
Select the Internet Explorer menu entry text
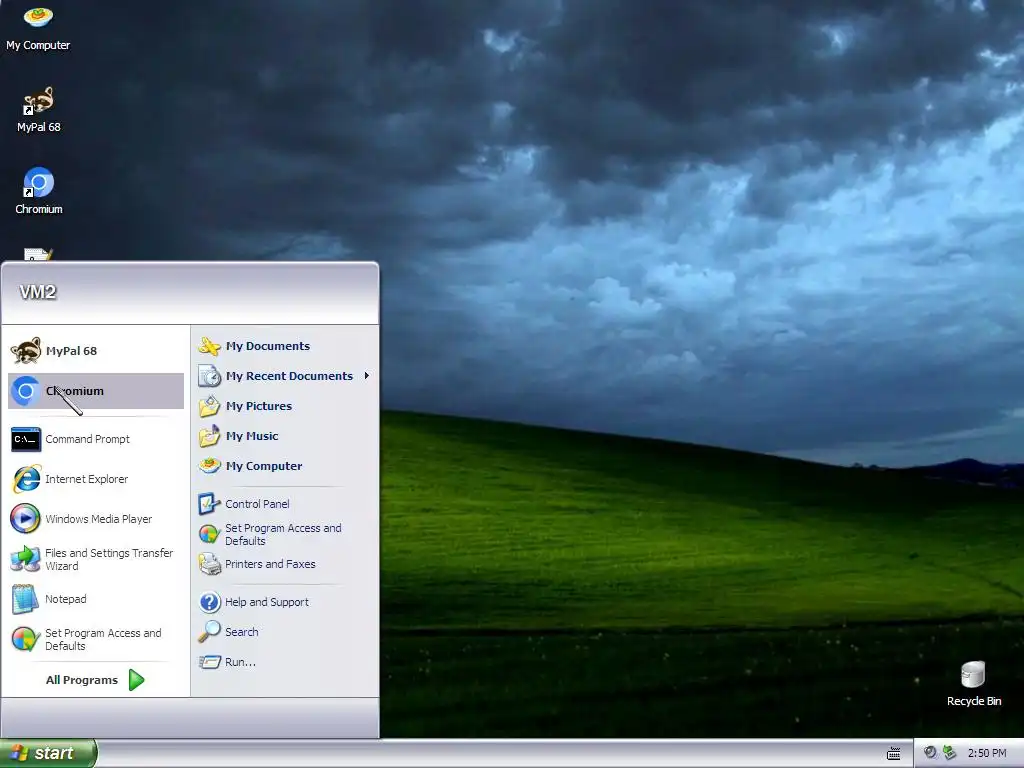point(86,479)
